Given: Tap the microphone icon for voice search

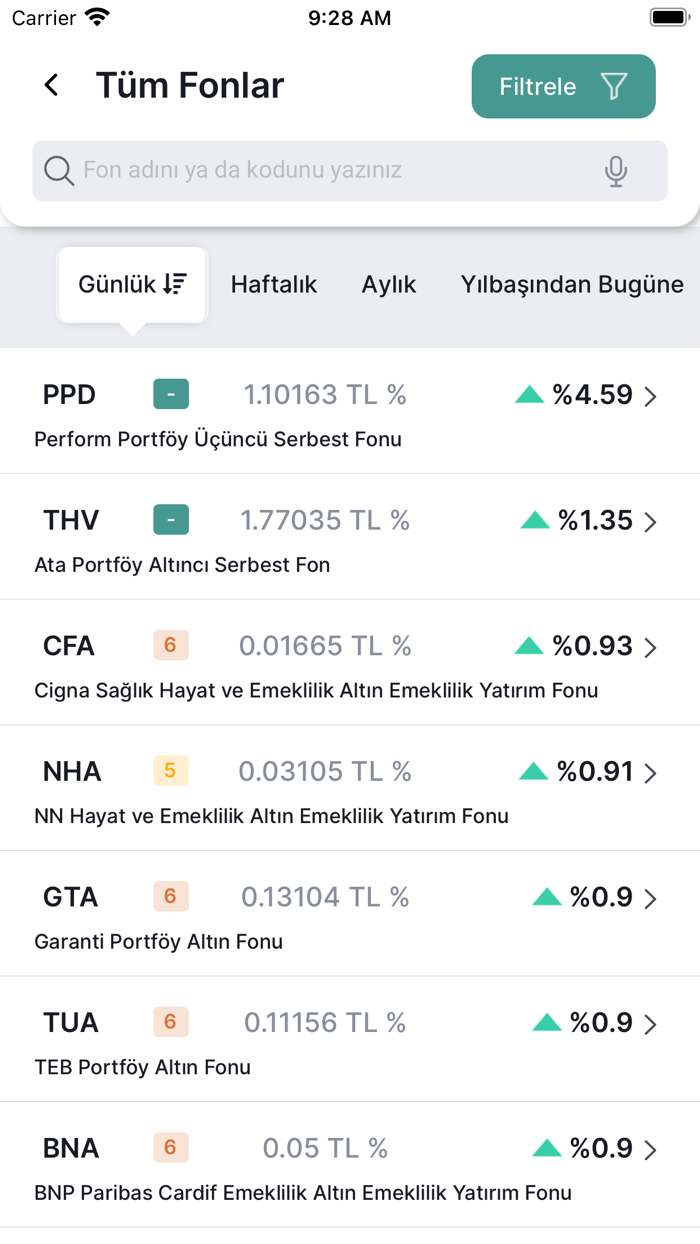Looking at the screenshot, I should [615, 170].
